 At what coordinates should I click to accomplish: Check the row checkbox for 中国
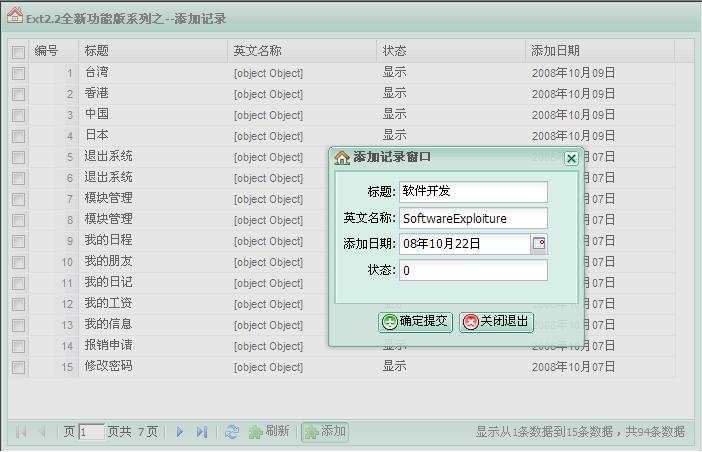coord(18,115)
